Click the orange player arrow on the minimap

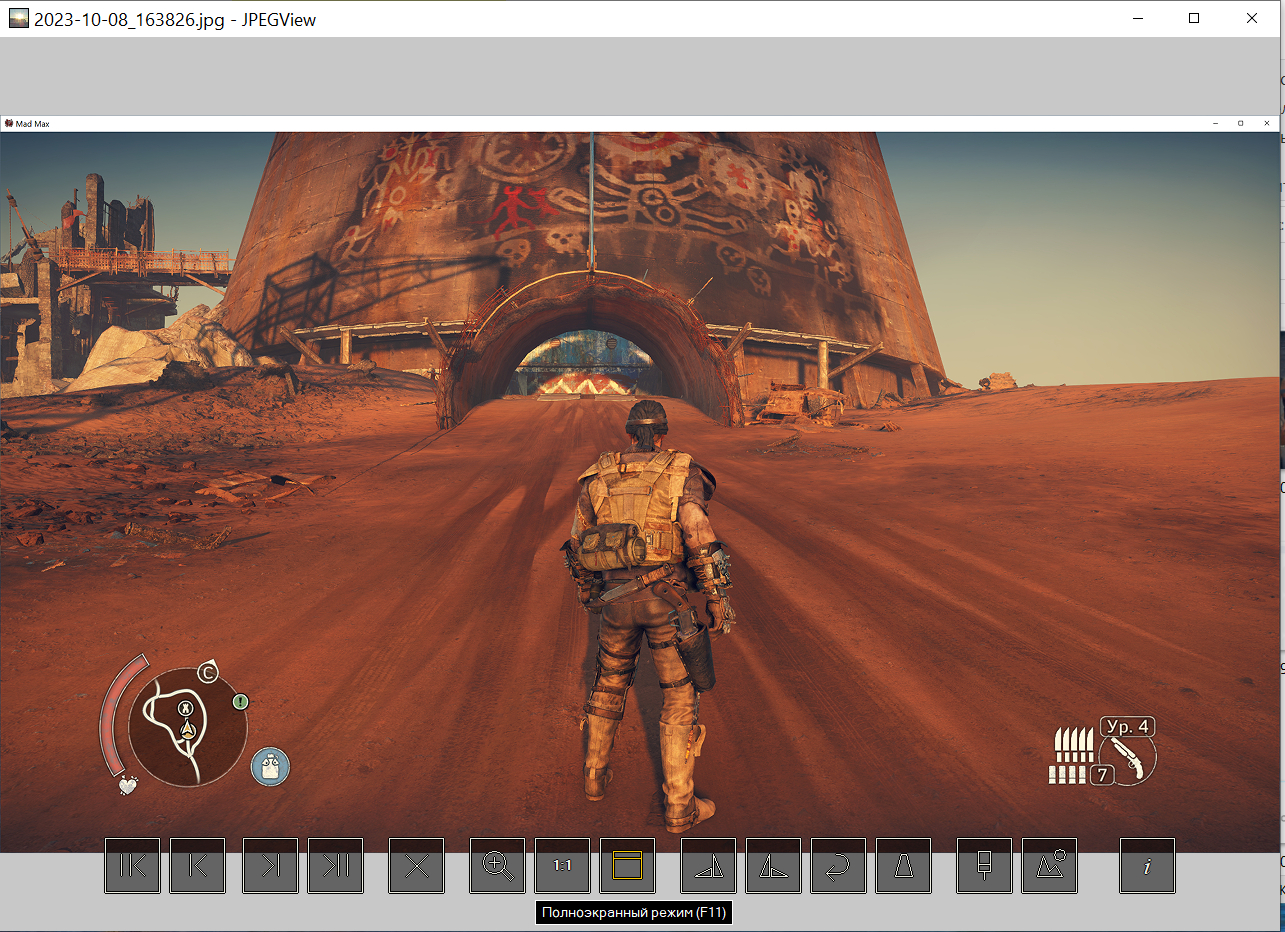pos(188,730)
